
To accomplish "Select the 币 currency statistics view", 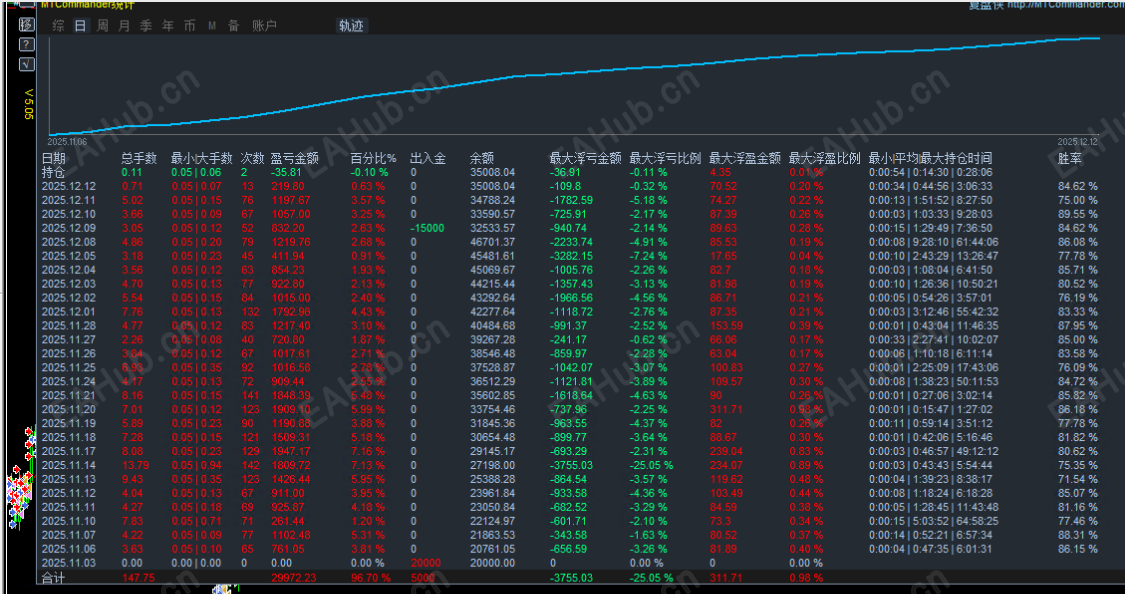I will pos(188,25).
